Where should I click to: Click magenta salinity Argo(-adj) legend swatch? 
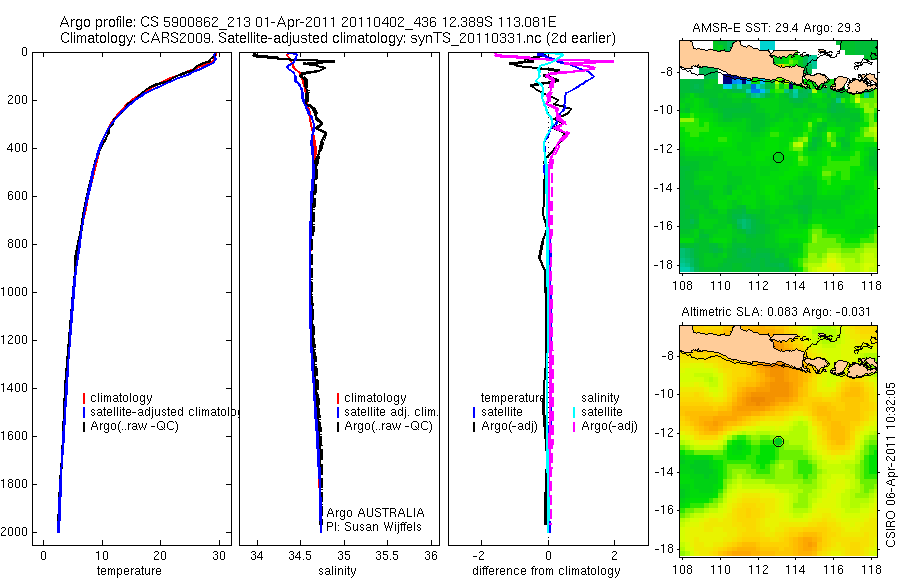574,427
